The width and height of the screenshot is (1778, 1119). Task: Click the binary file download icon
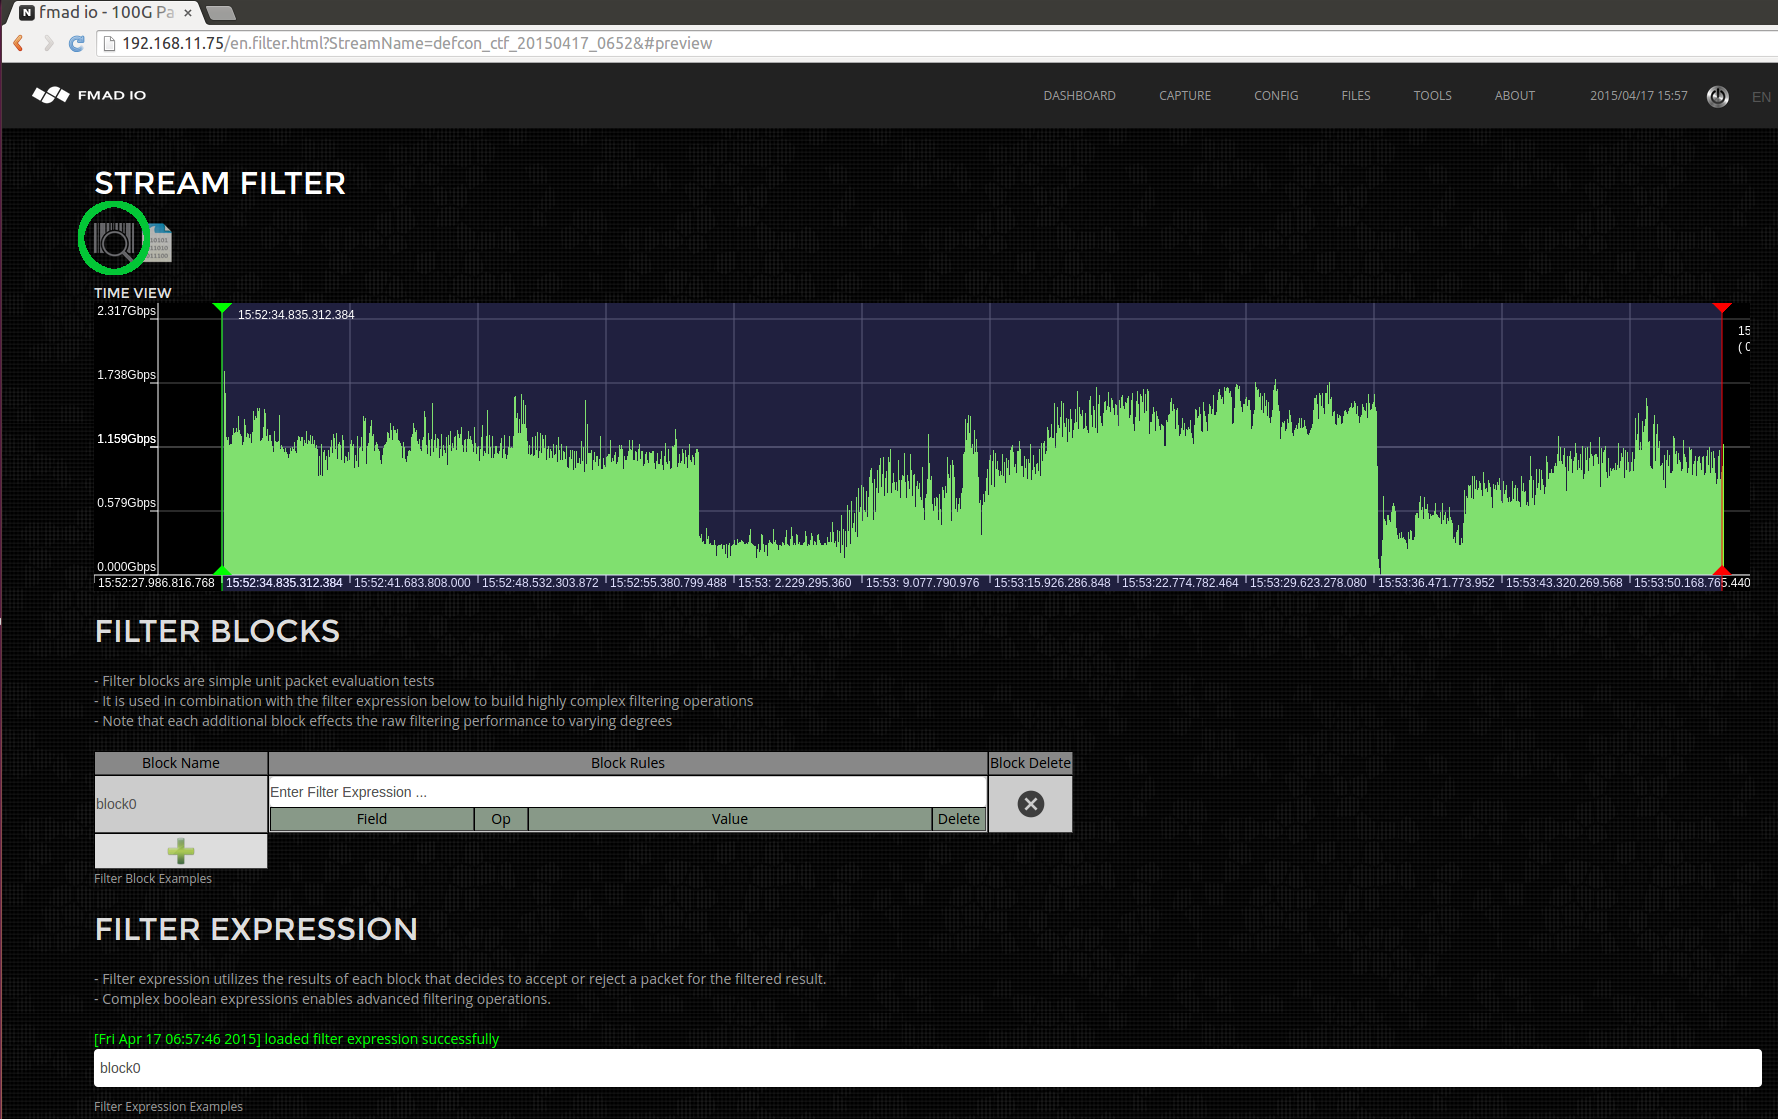(160, 243)
